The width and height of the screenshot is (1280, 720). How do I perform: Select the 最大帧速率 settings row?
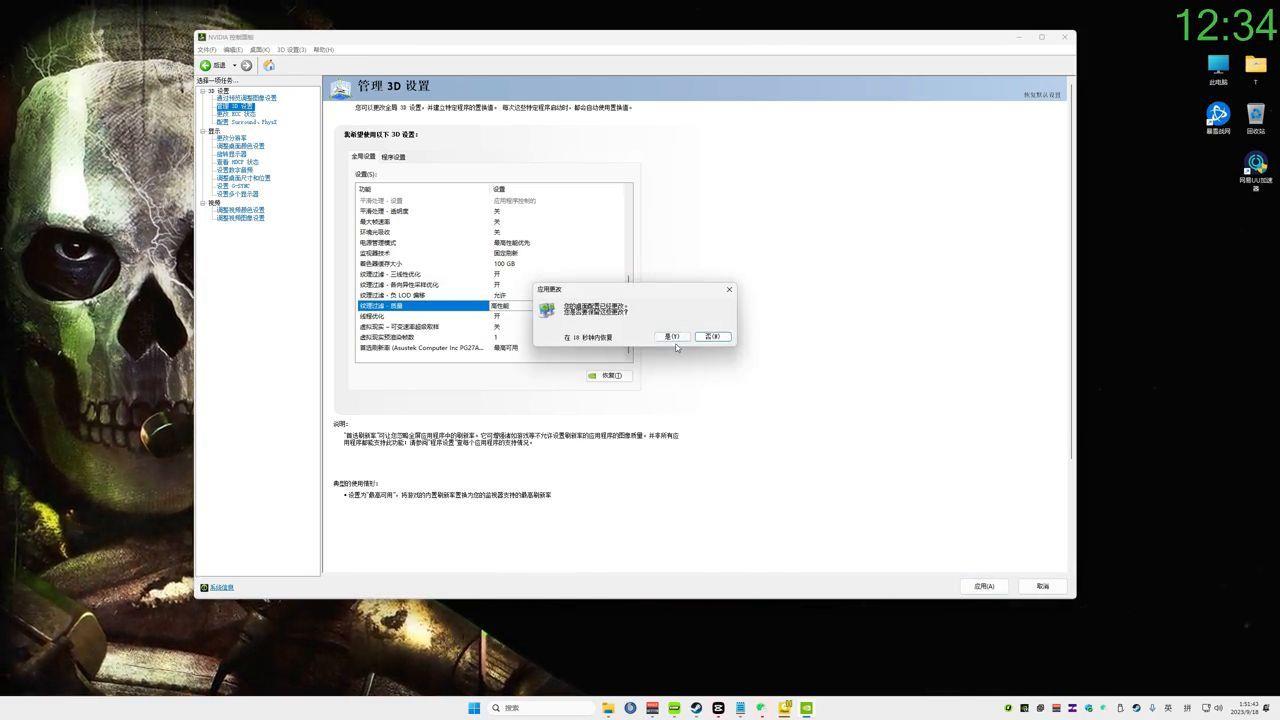tap(491, 222)
